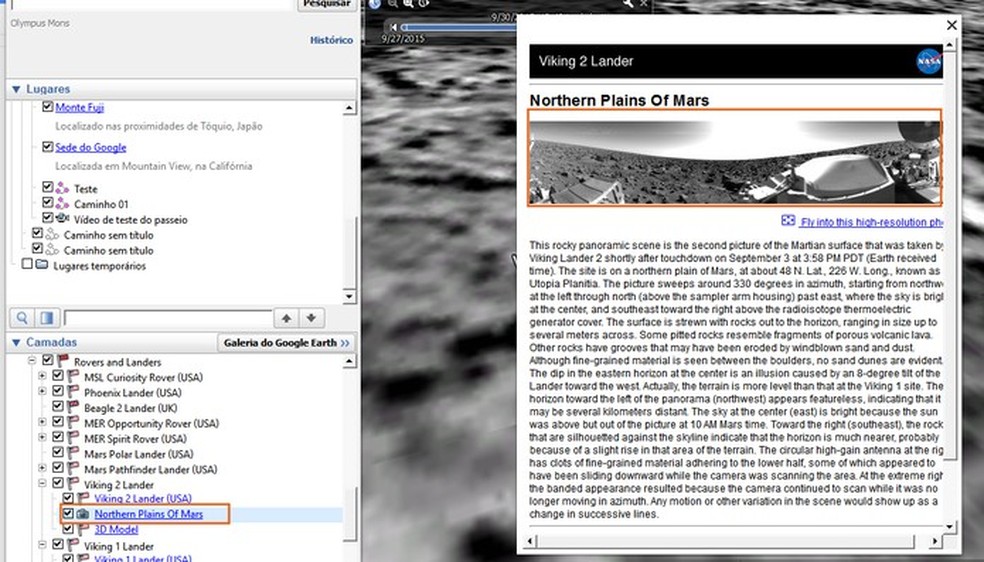This screenshot has width=984, height=562.
Task: Open the 3D Model link under Viking 2
Action: [x=116, y=529]
